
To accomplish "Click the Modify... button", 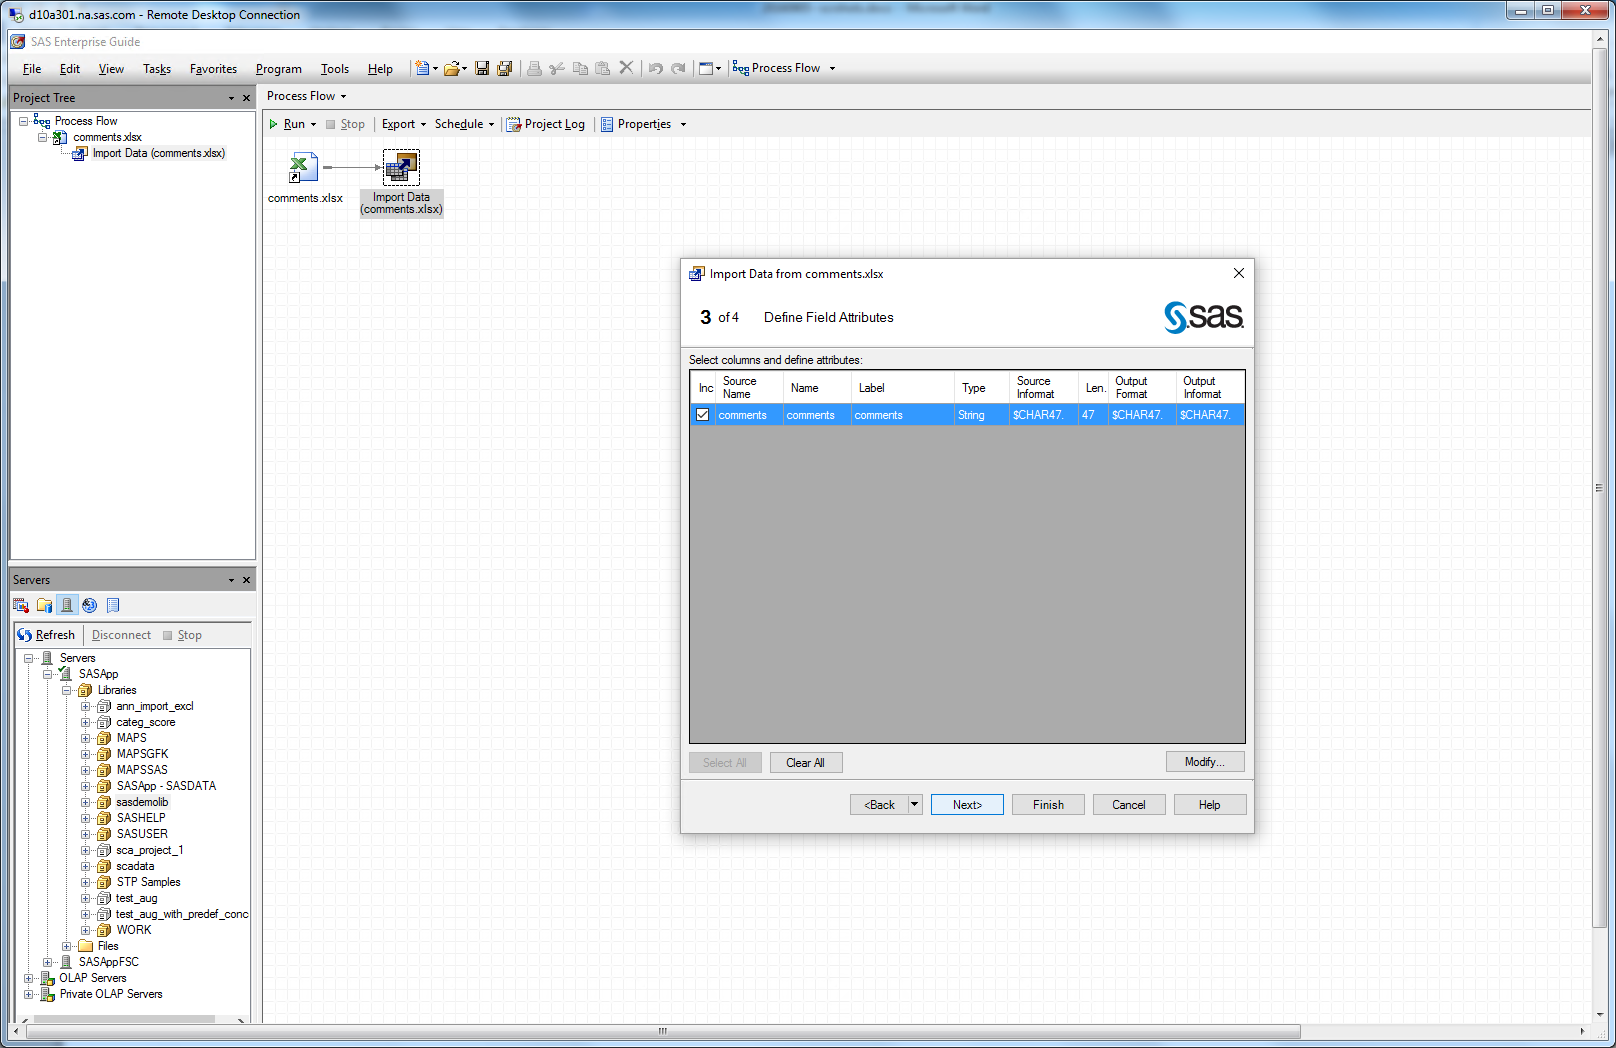I will (x=1205, y=762).
